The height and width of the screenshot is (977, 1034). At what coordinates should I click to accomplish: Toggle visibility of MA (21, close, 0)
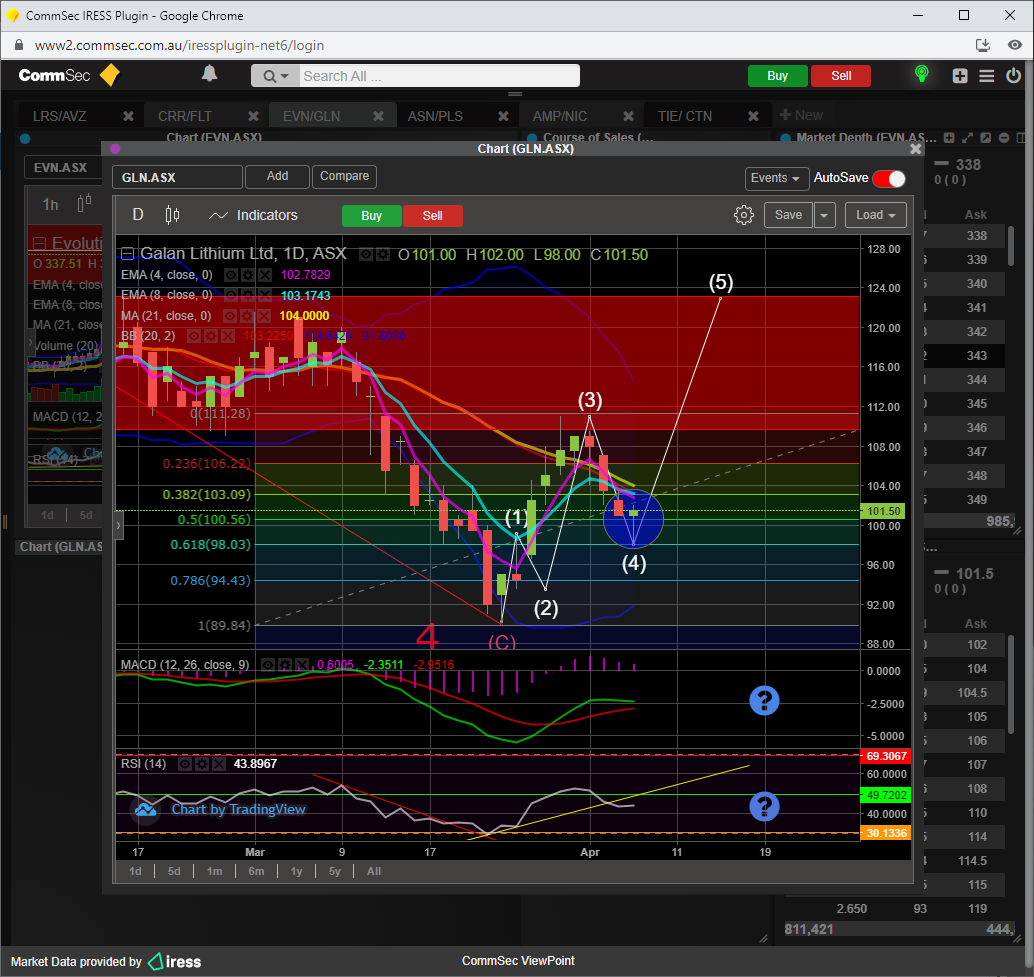click(229, 316)
